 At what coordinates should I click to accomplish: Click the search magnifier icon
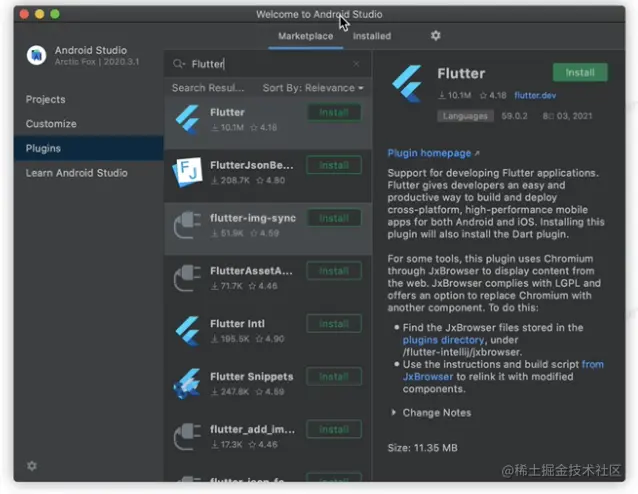click(178, 64)
